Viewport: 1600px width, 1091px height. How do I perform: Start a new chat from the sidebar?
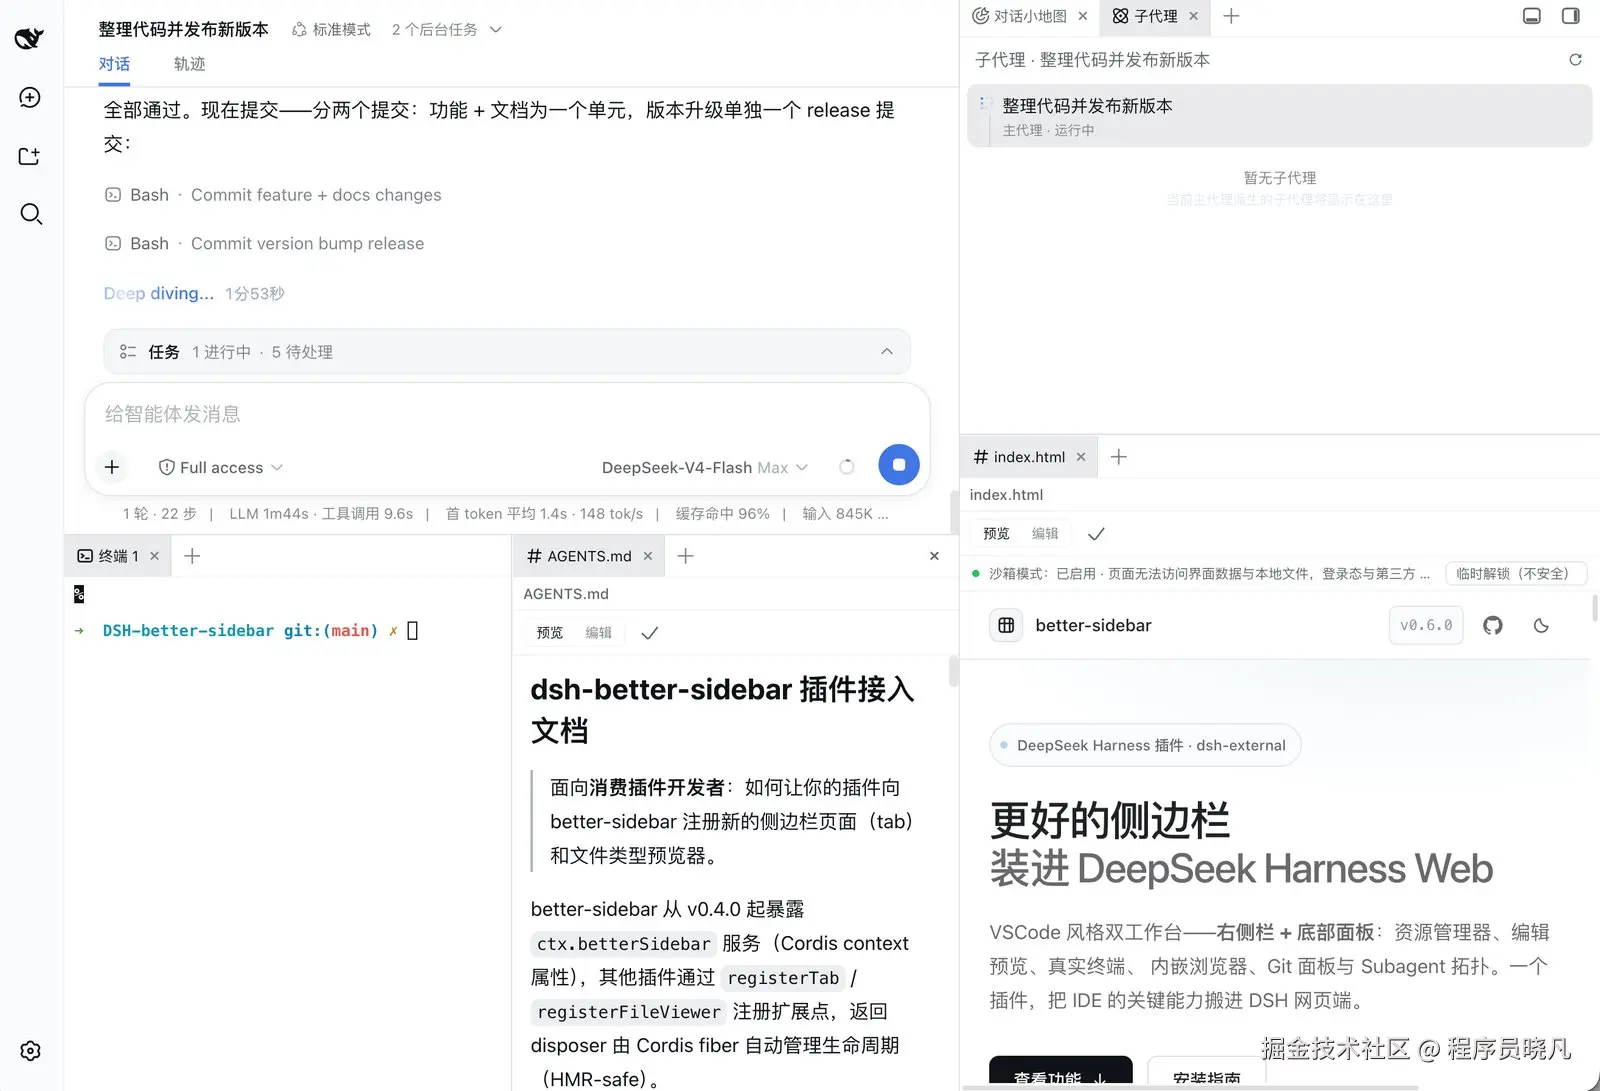coord(30,97)
